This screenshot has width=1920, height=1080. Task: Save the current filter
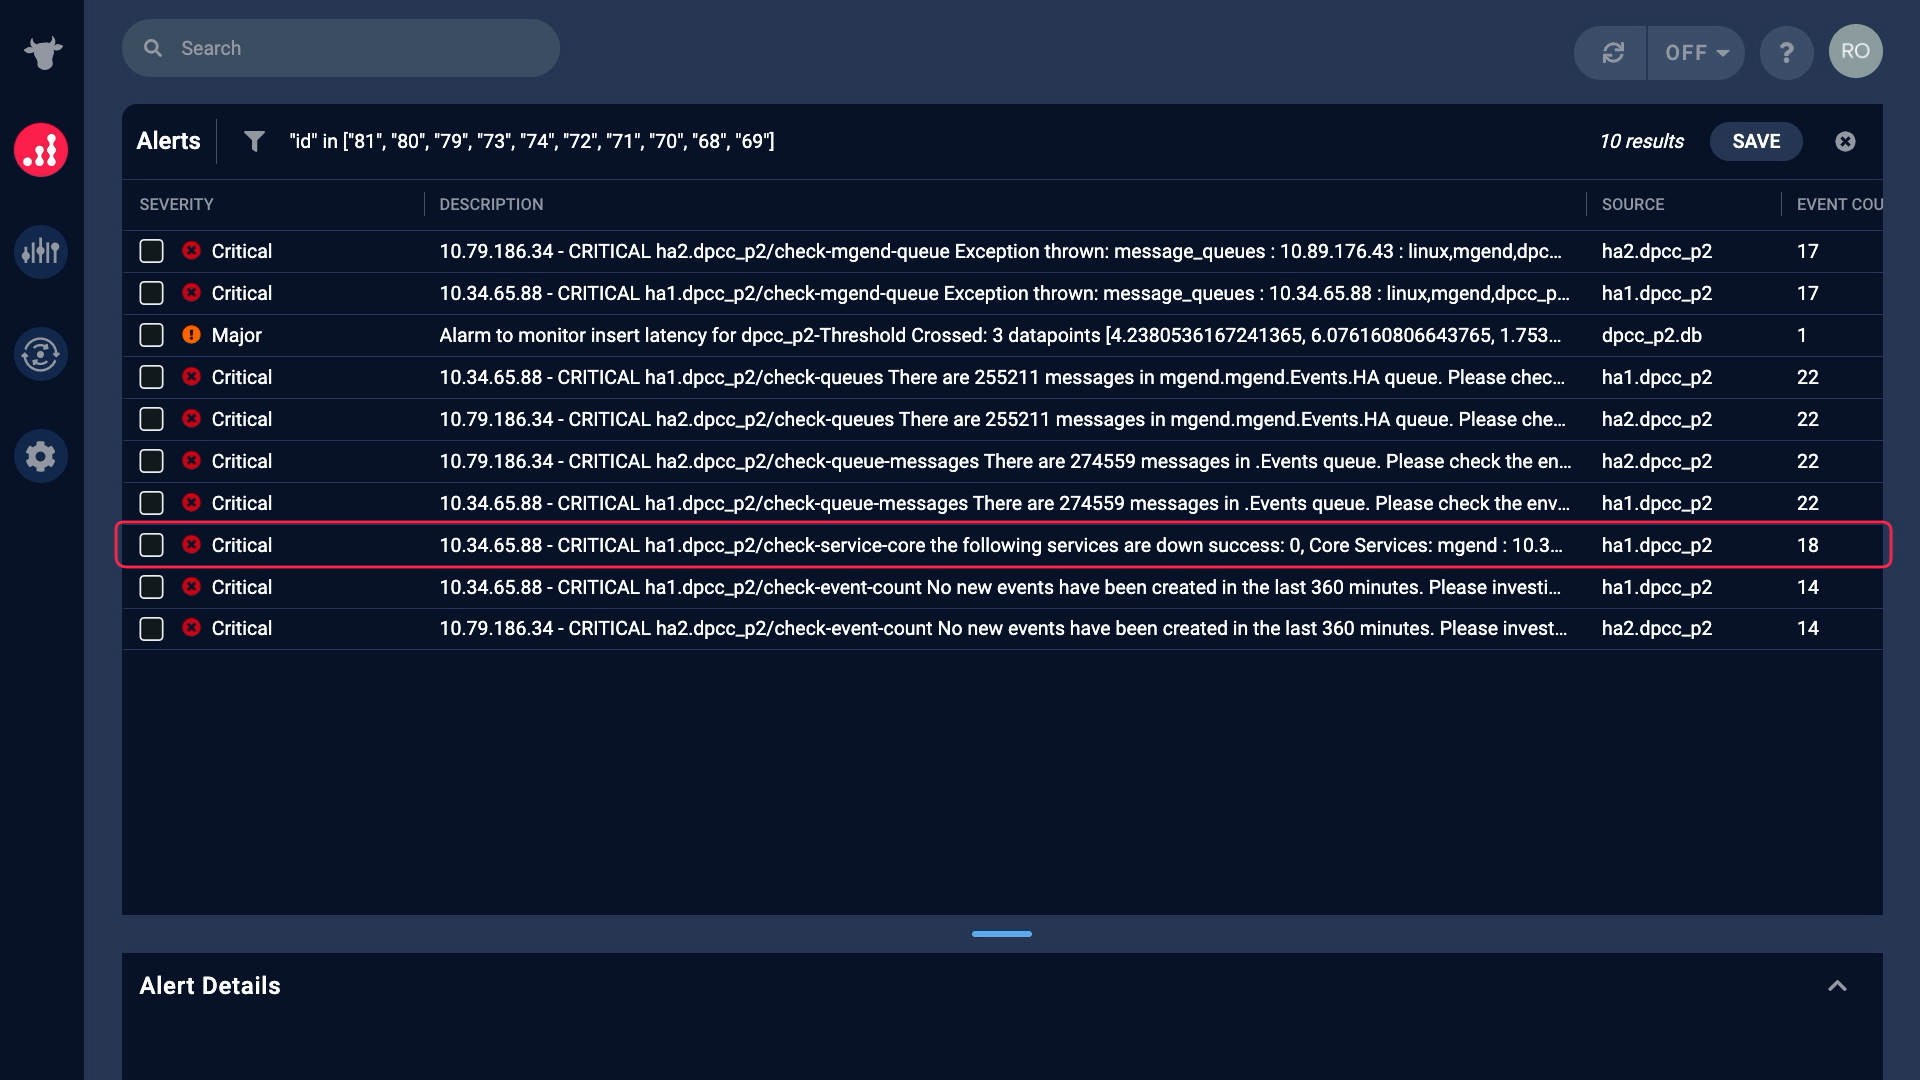tap(1756, 141)
